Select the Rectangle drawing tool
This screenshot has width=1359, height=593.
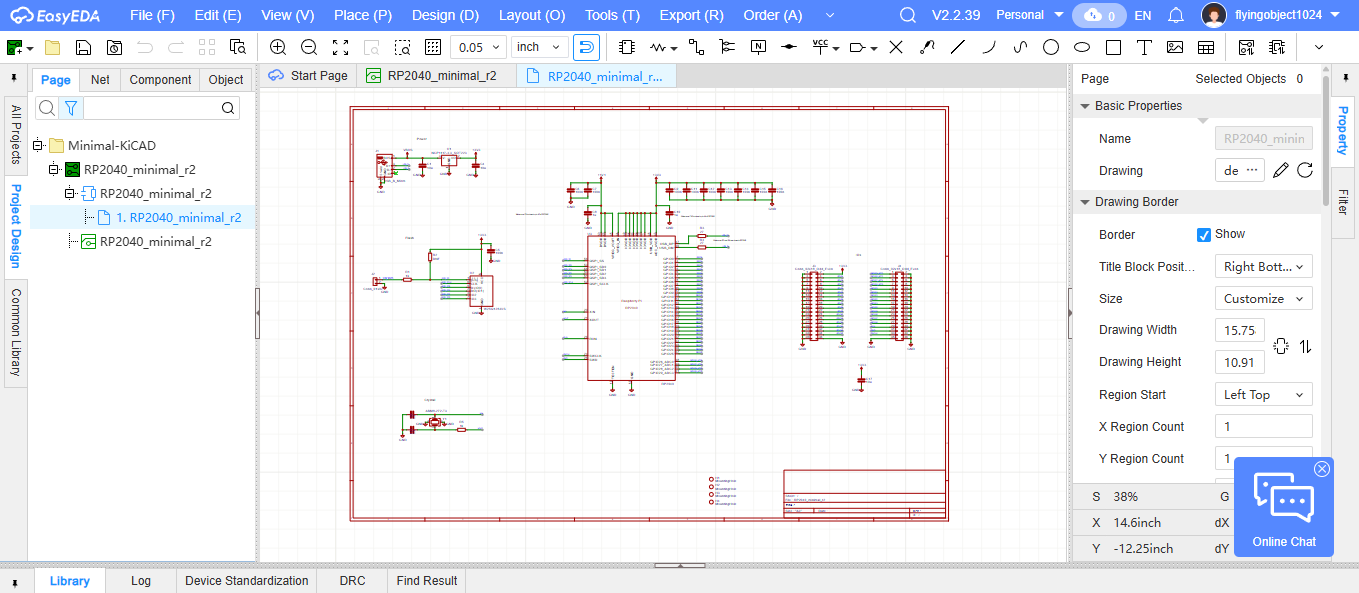(x=1113, y=47)
